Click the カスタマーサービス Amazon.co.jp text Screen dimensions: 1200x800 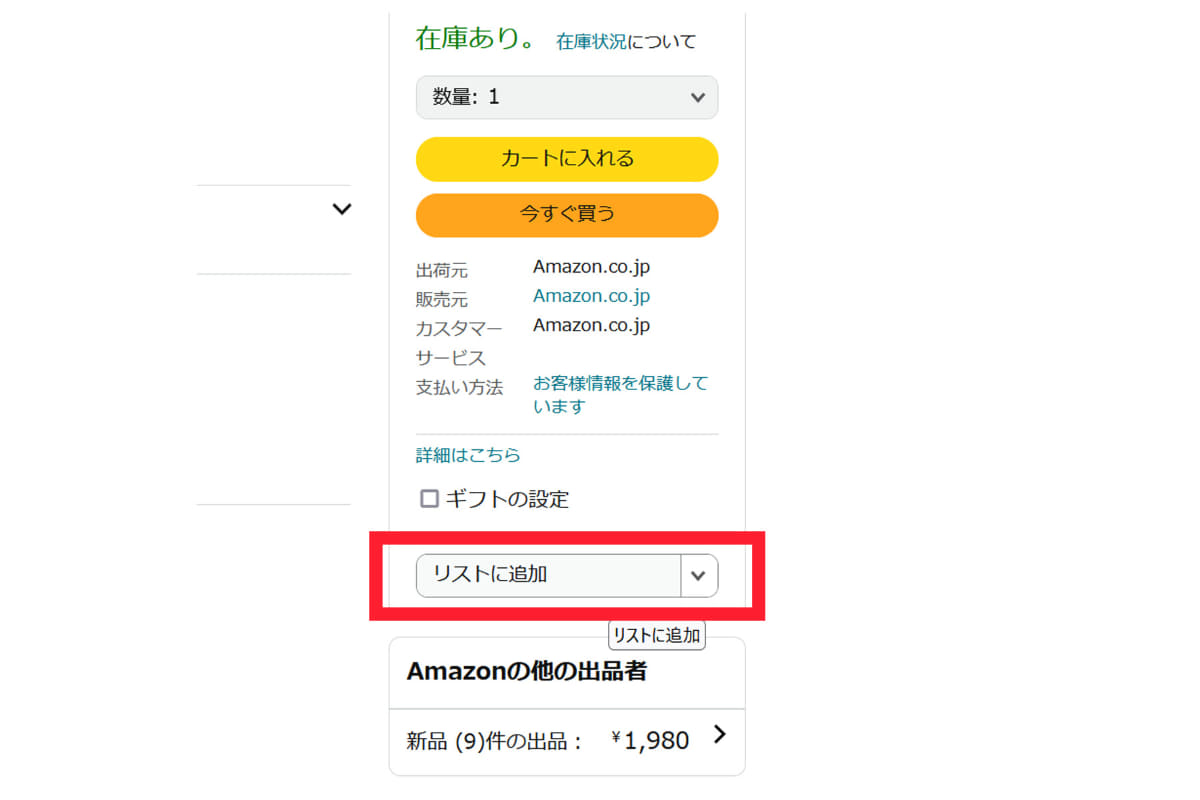[591, 325]
